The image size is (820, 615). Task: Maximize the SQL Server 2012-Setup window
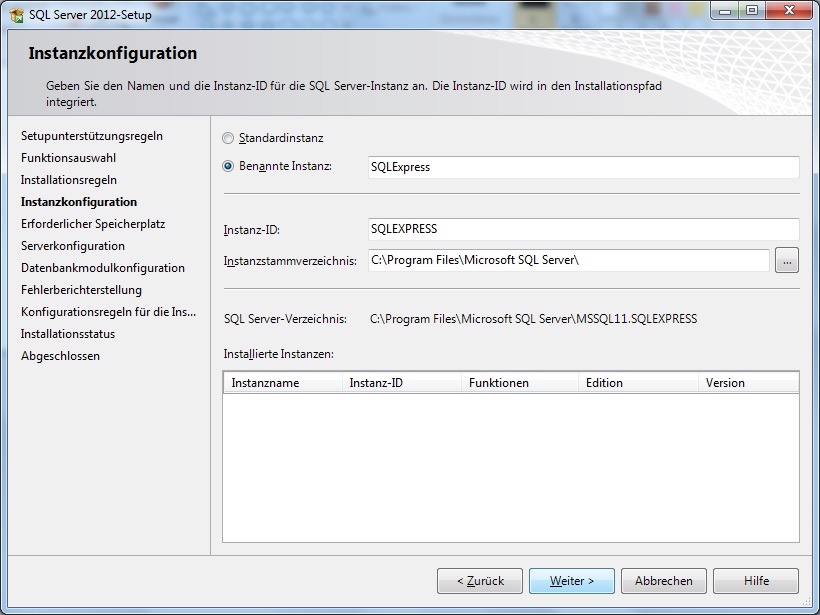click(751, 11)
